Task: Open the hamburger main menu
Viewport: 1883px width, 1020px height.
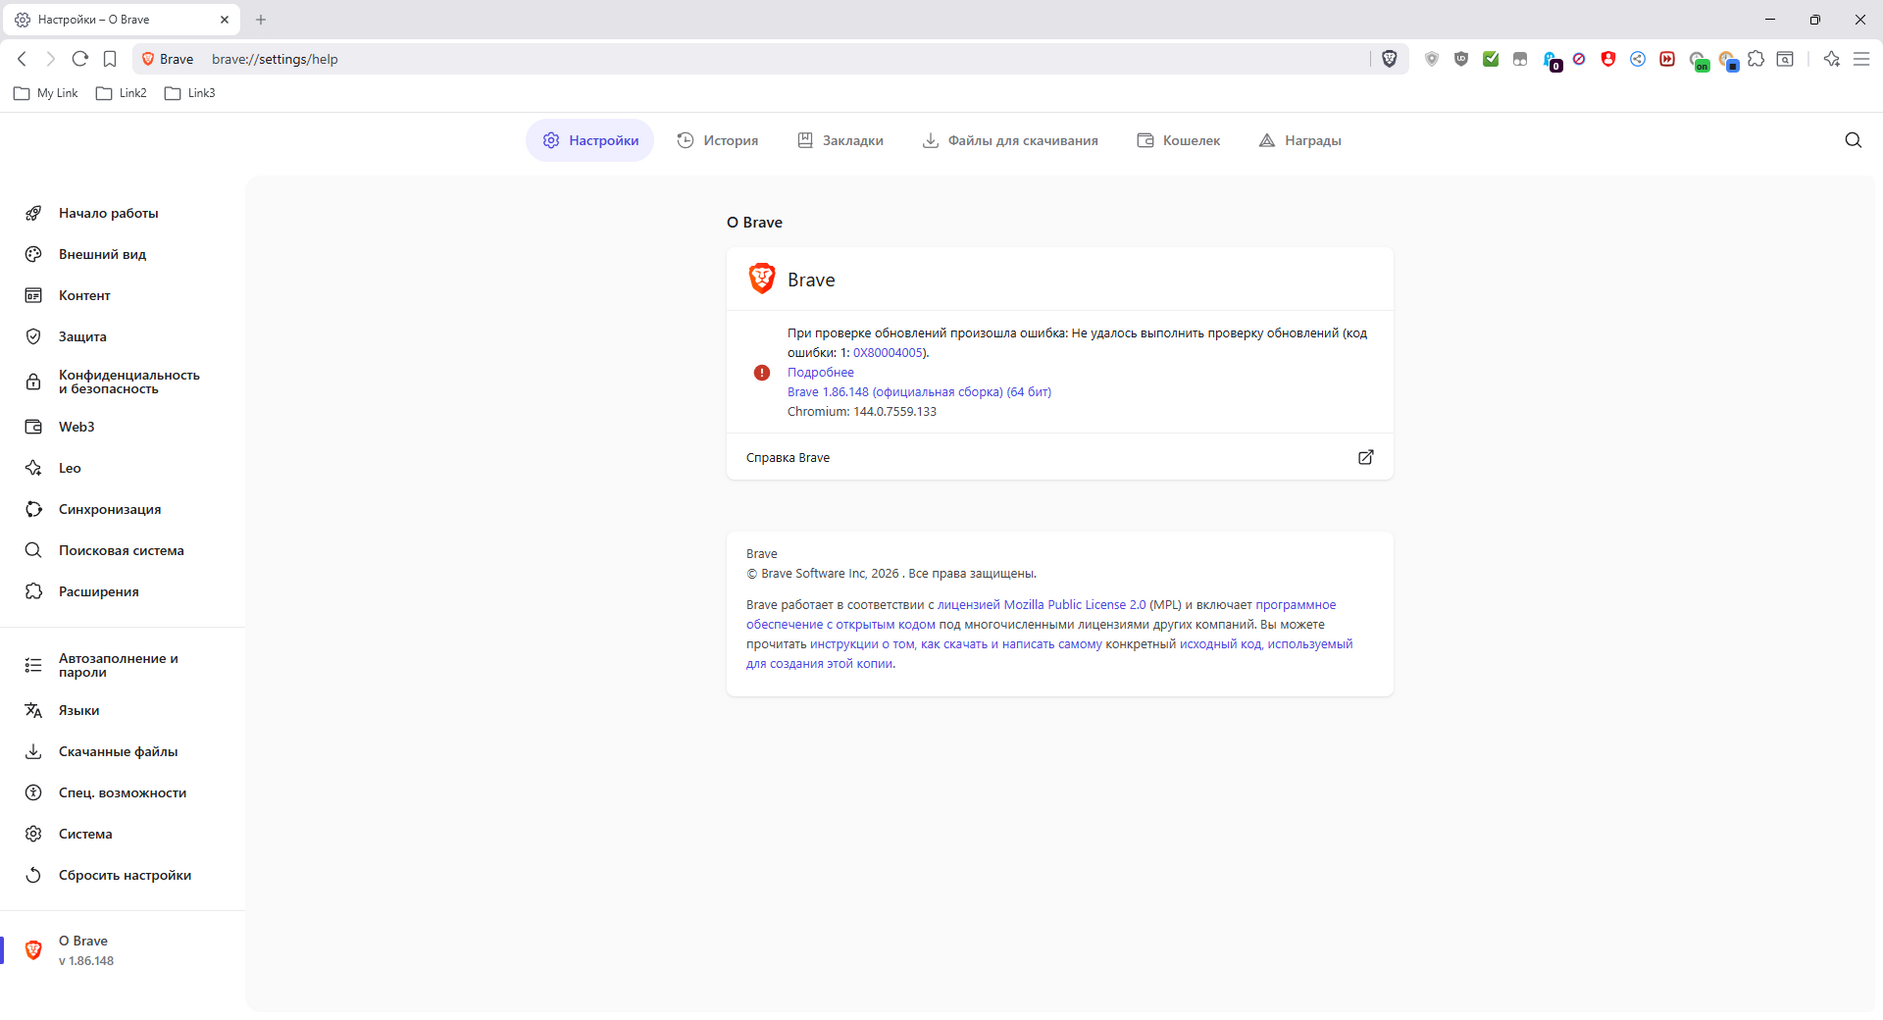Action: tap(1861, 59)
